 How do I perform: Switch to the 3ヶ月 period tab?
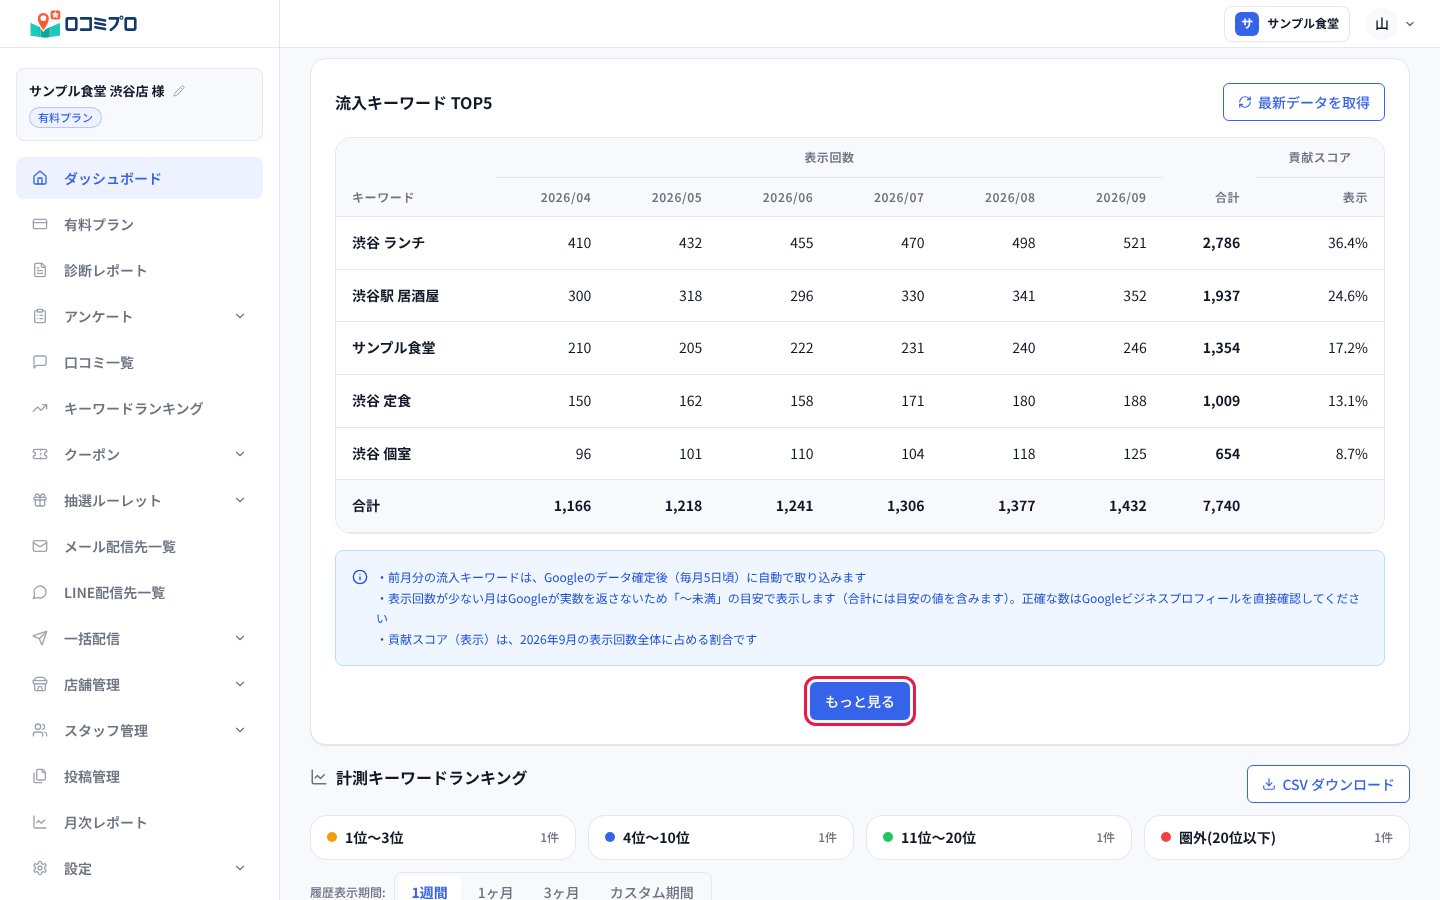[561, 891]
